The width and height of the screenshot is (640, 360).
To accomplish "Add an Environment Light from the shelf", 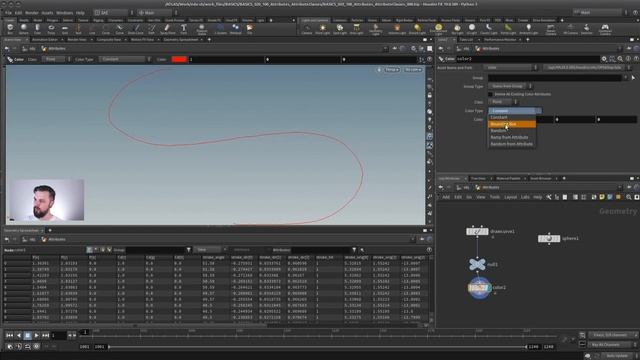I will click(x=438, y=29).
